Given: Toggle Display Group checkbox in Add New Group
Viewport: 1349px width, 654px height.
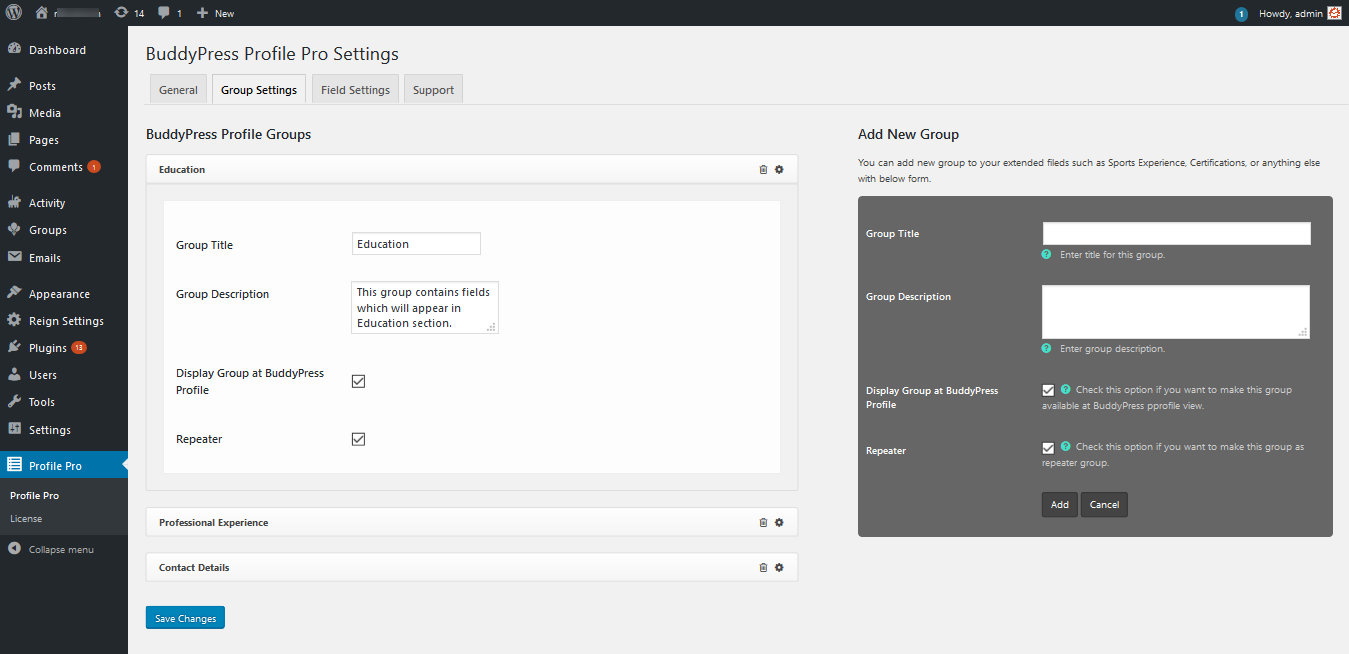Looking at the screenshot, I should pyautogui.click(x=1048, y=391).
